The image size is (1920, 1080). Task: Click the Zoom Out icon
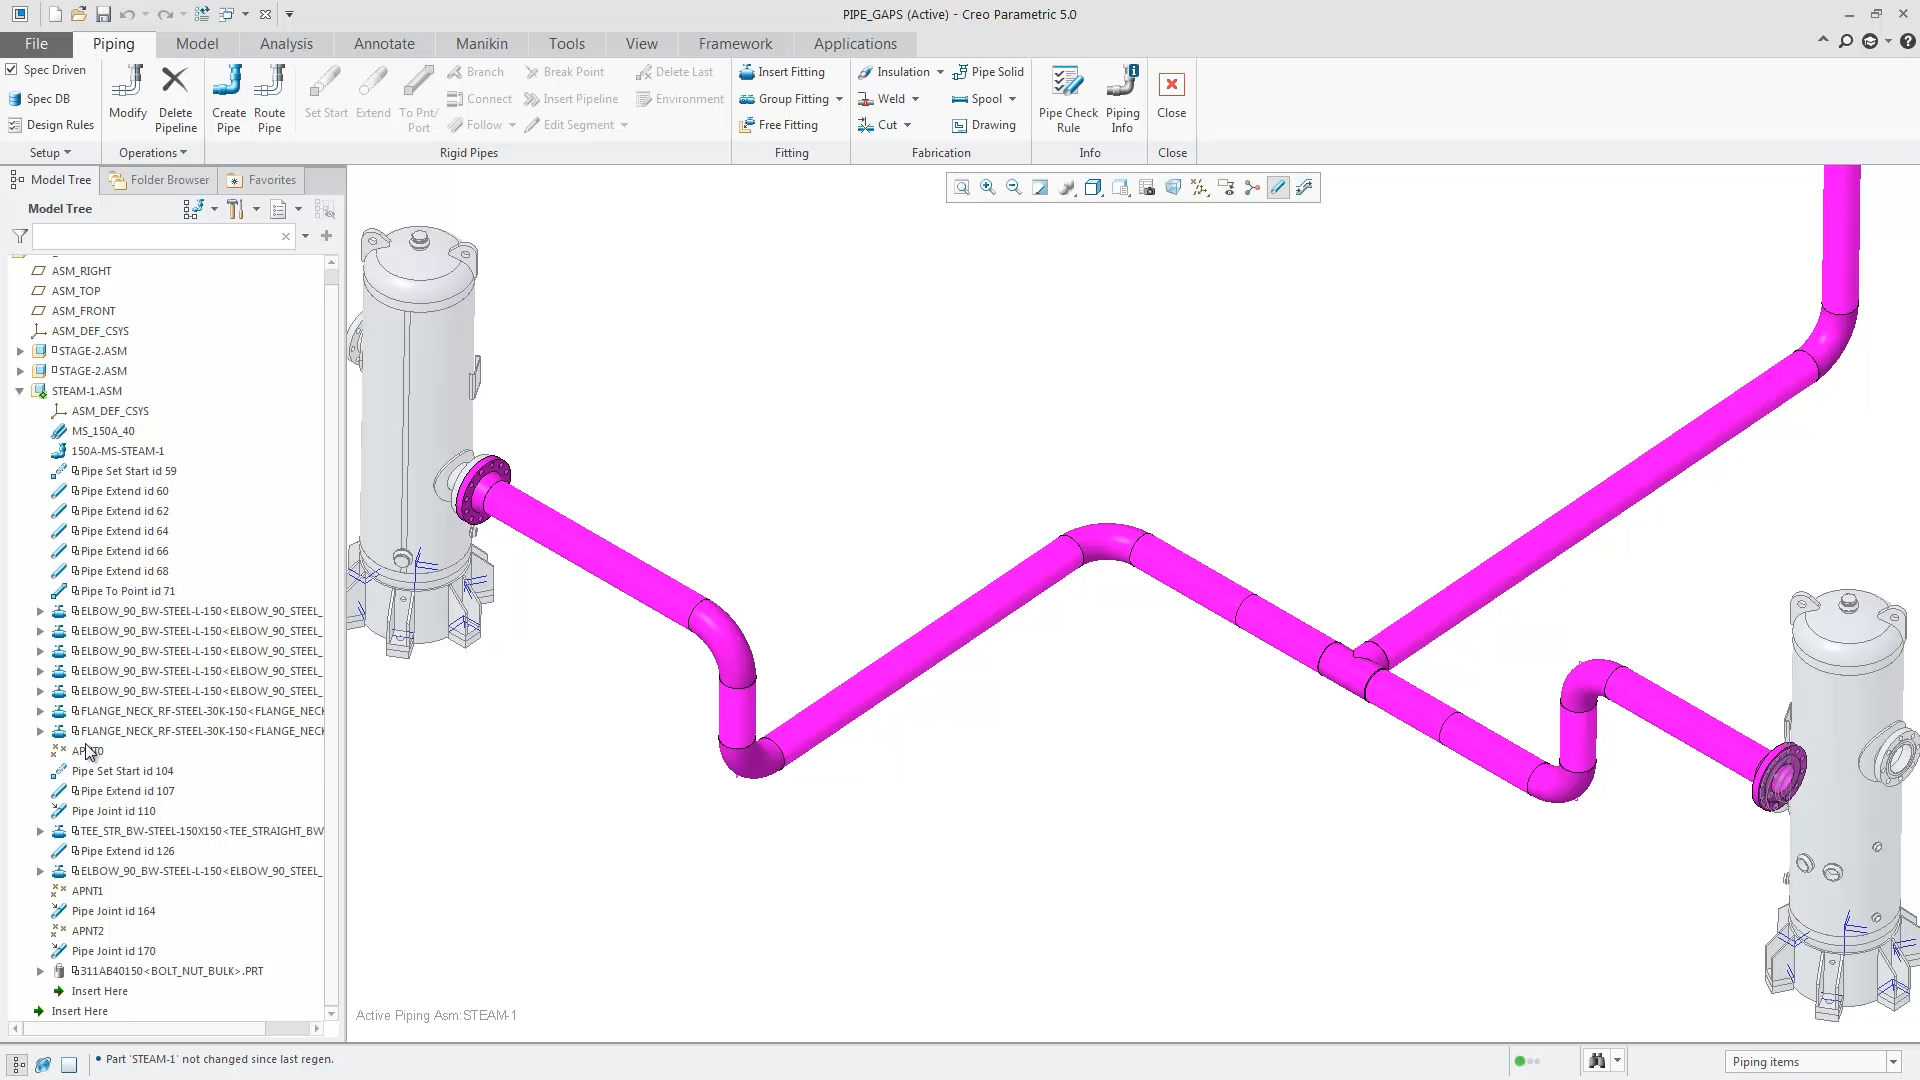point(1014,188)
